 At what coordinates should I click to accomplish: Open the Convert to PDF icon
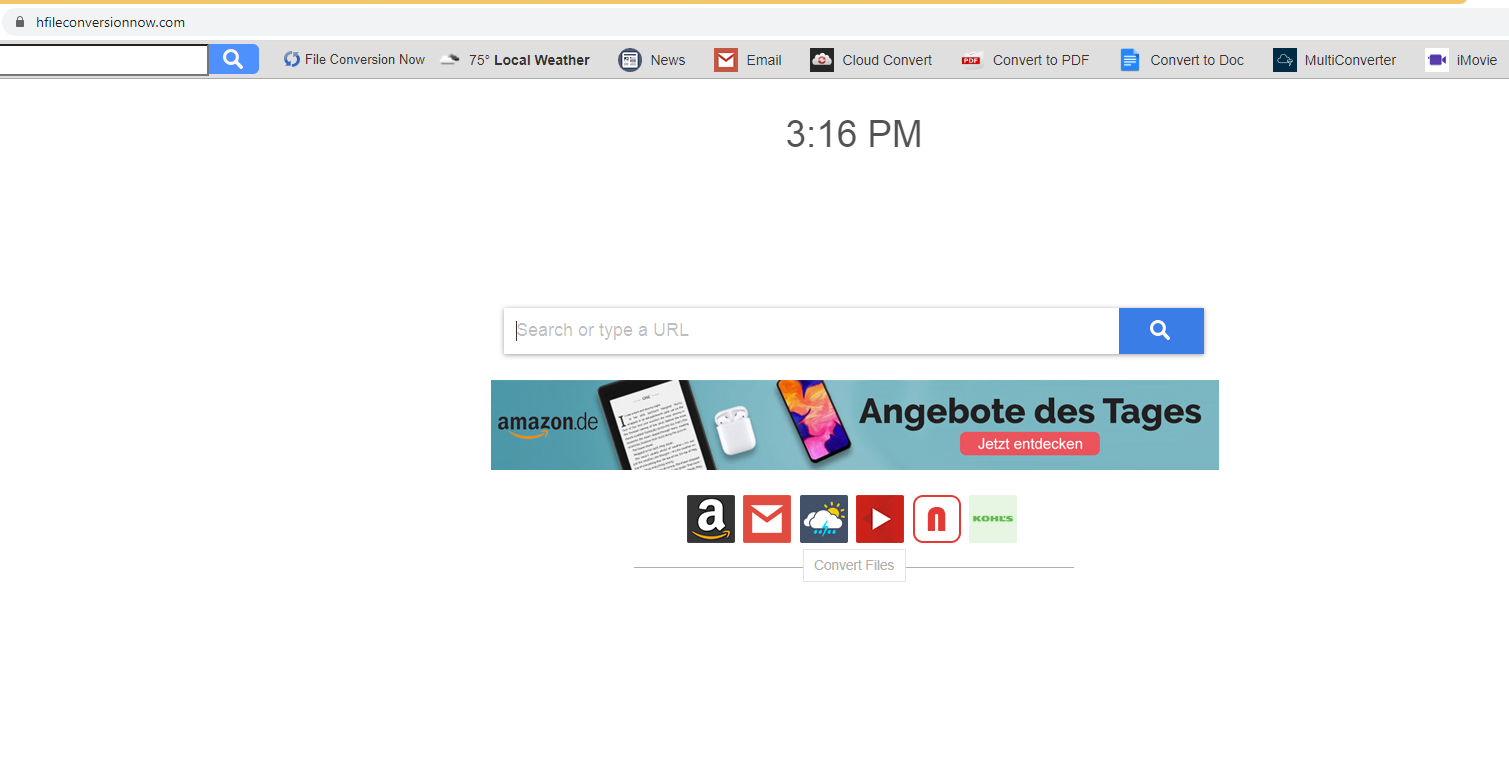pyautogui.click(x=972, y=60)
